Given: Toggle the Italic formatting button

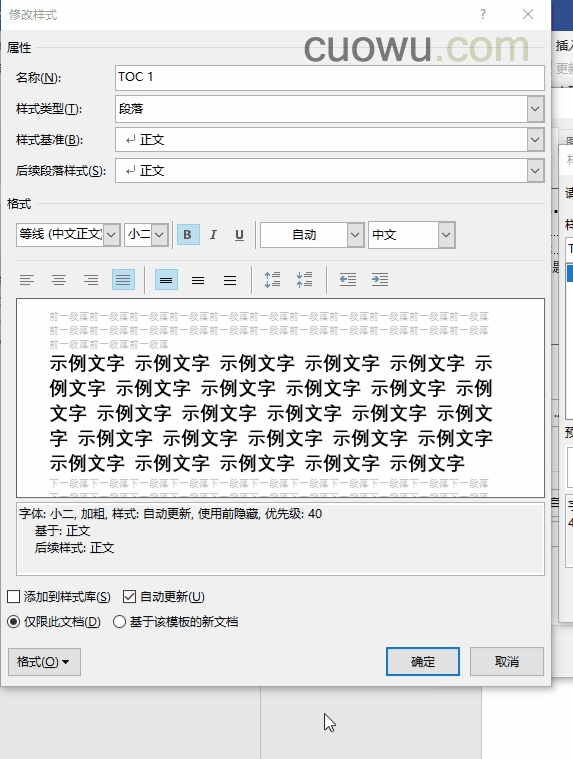Looking at the screenshot, I should click(x=213, y=235).
